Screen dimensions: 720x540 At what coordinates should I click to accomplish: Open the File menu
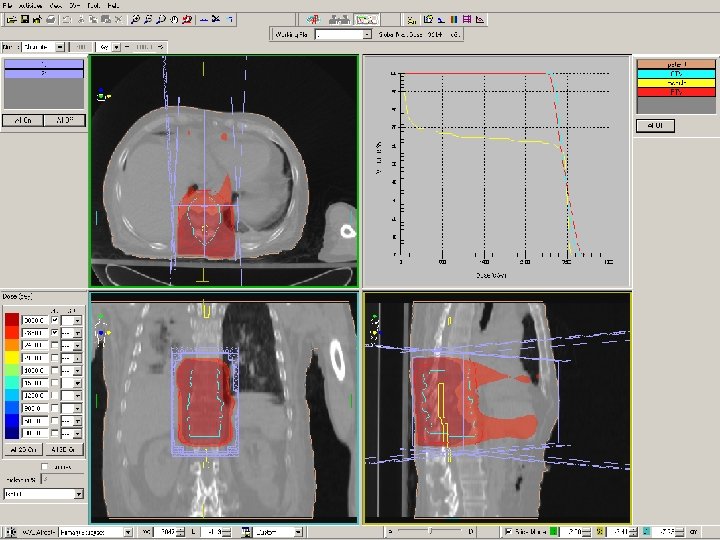(x=7, y=6)
